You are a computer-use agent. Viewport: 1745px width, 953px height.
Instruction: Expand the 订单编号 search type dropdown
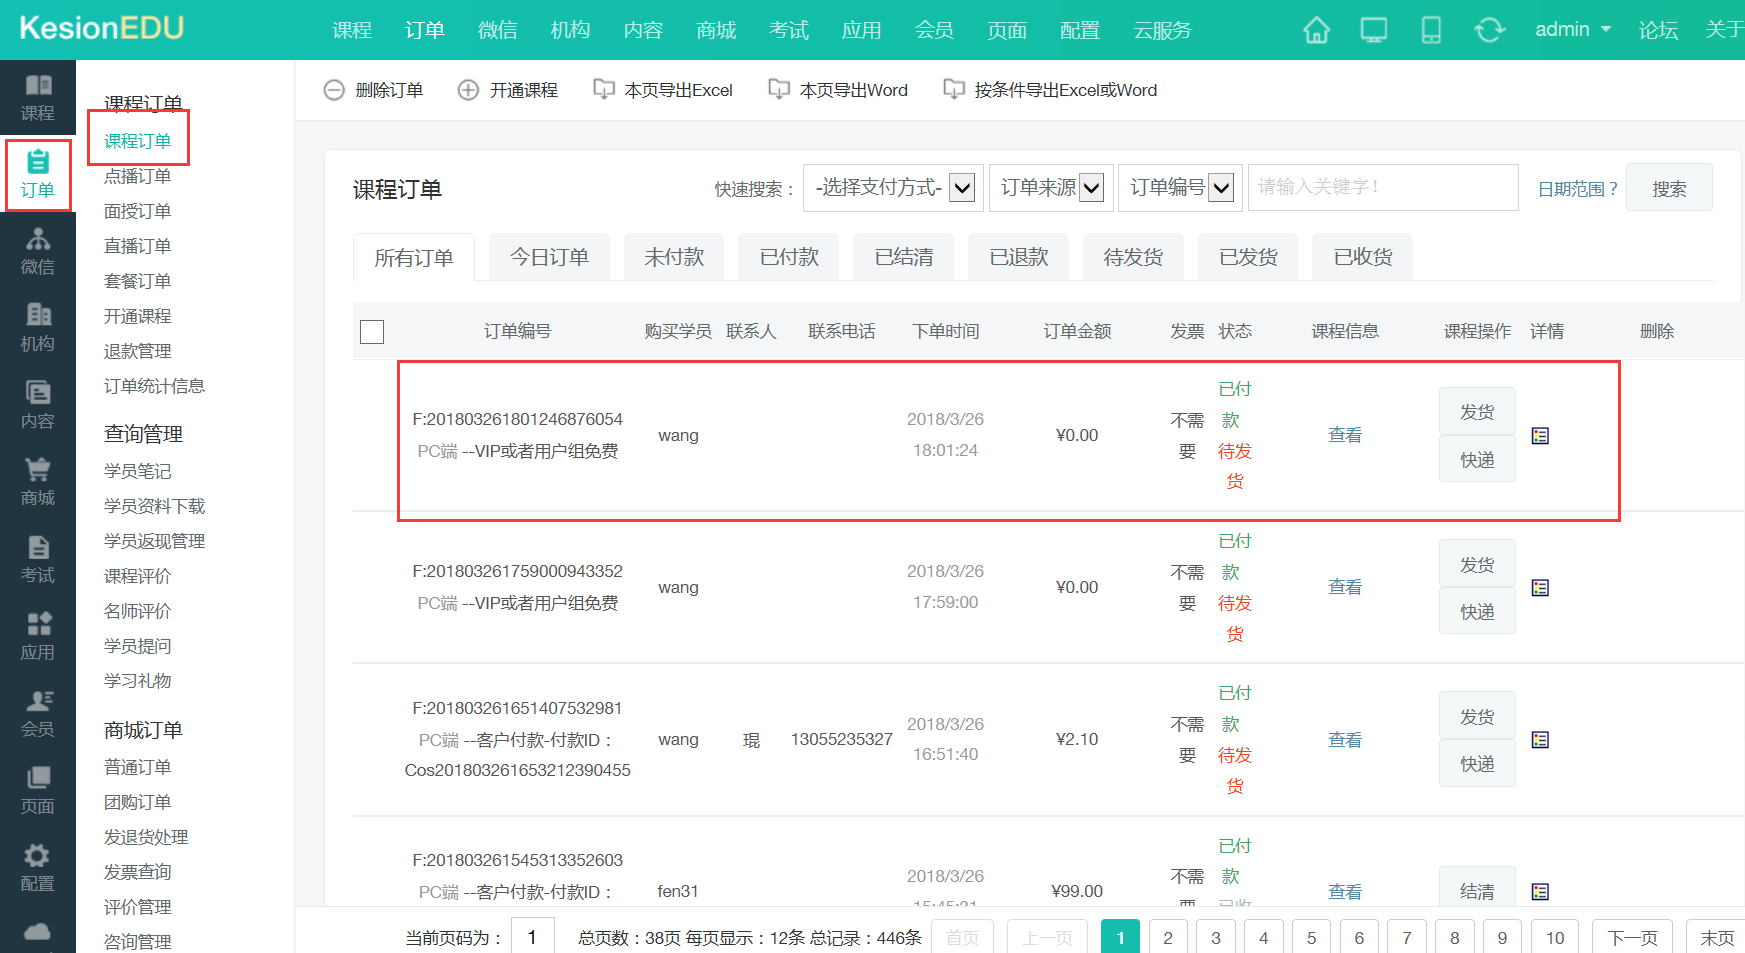[1180, 188]
